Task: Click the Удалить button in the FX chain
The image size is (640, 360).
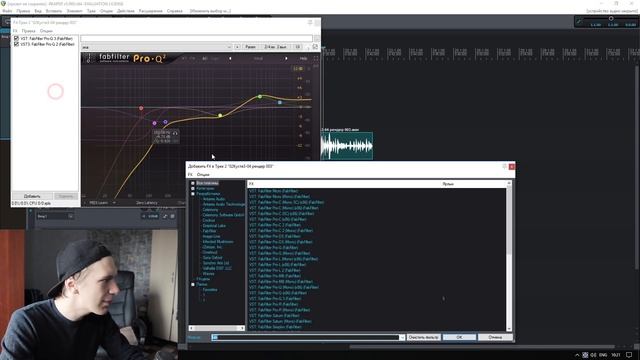Action: coord(65,196)
